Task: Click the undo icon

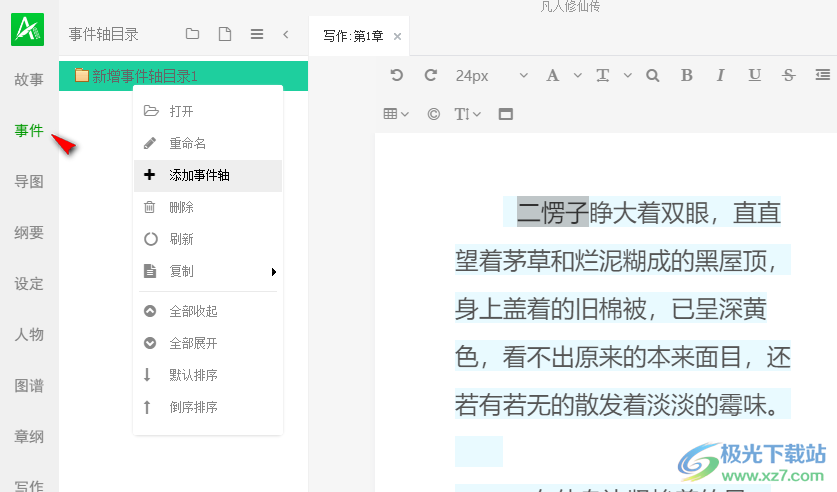Action: tap(397, 75)
